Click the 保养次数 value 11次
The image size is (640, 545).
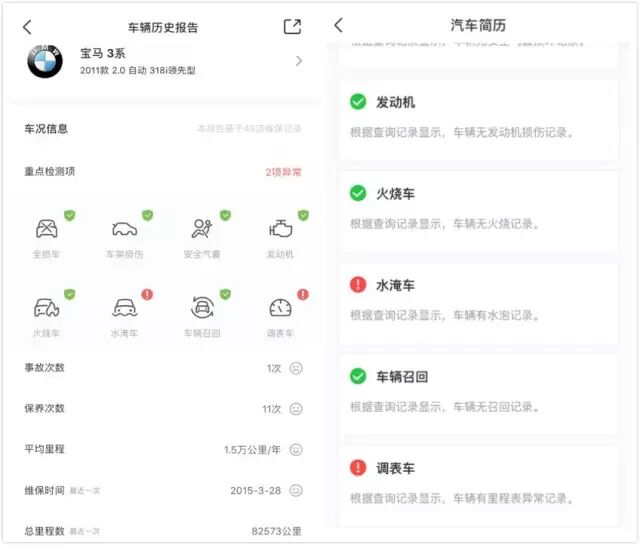[x=272, y=409]
